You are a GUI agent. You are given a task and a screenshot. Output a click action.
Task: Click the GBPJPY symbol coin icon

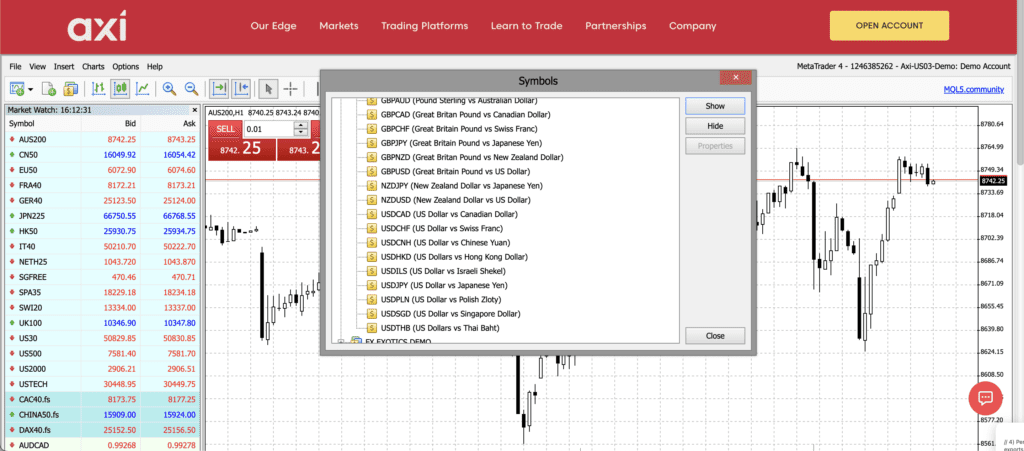(x=372, y=143)
